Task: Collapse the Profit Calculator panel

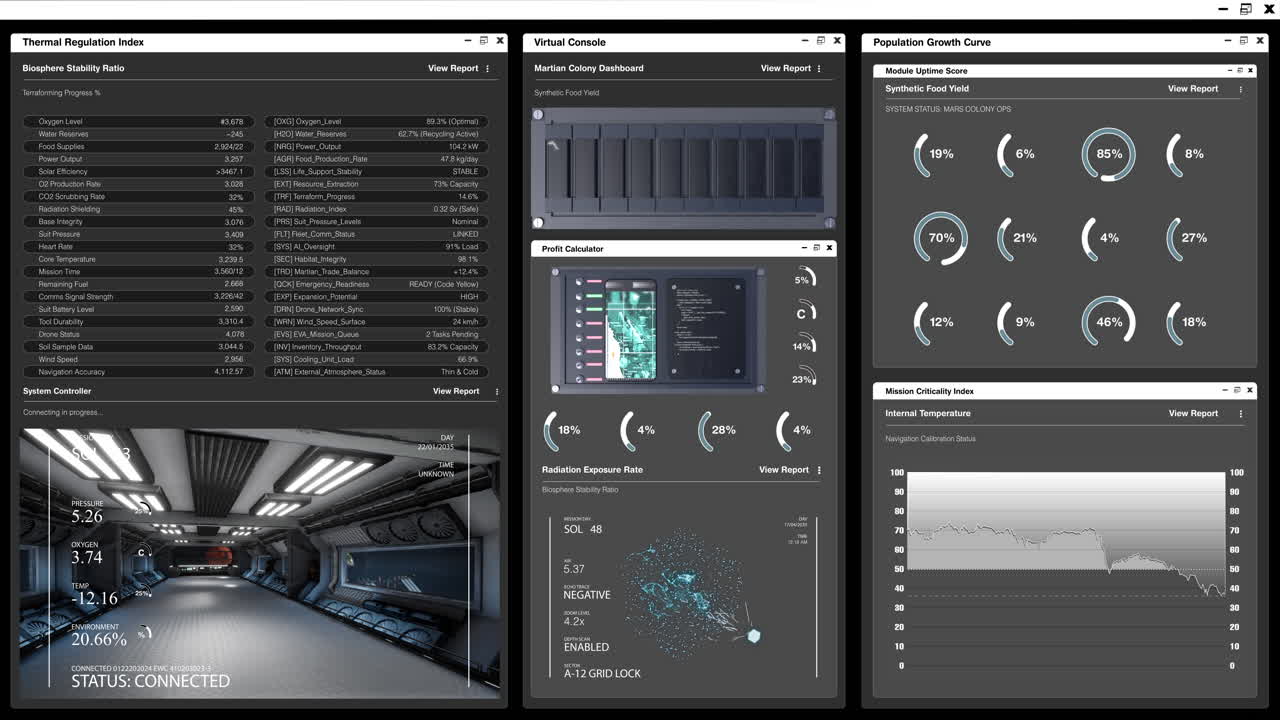Action: tap(804, 248)
